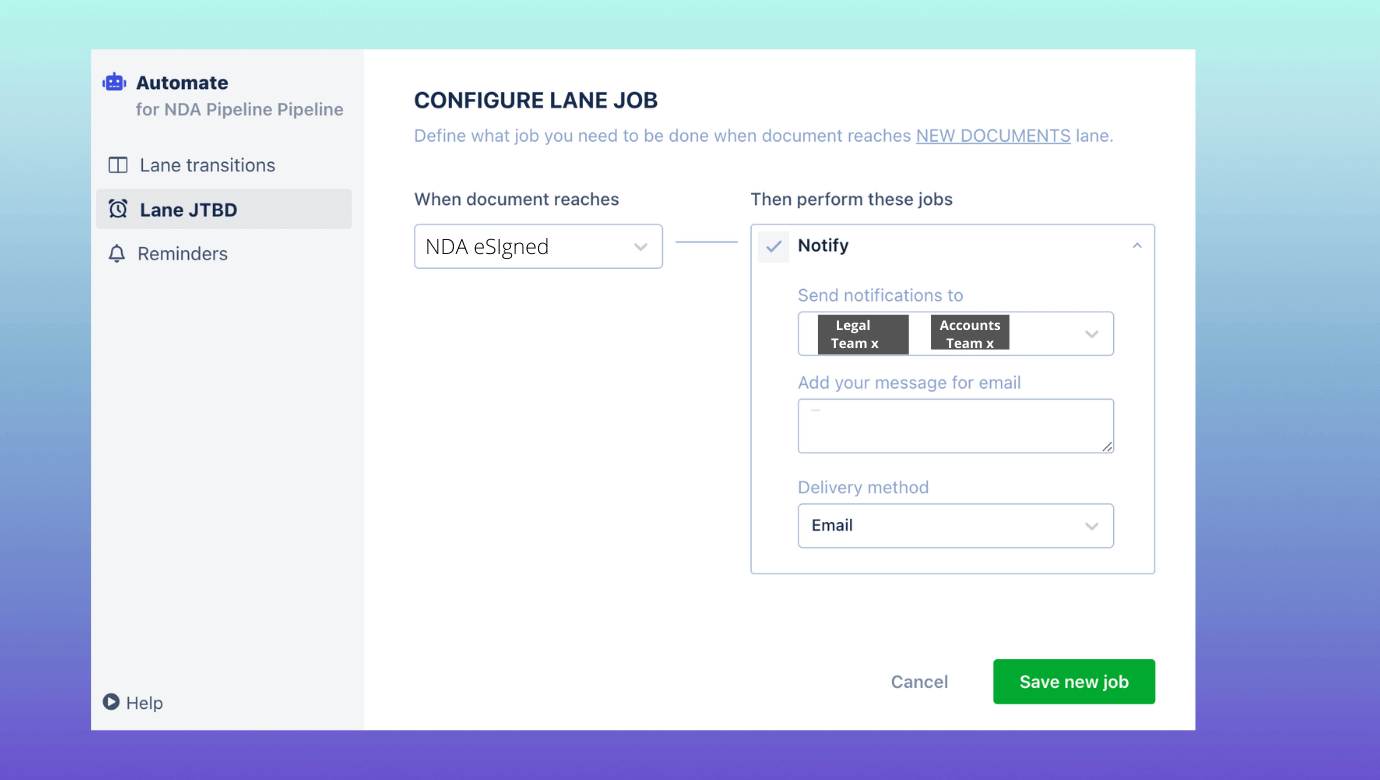Click the Lane JTBD alarm clock icon

[x=118, y=209]
